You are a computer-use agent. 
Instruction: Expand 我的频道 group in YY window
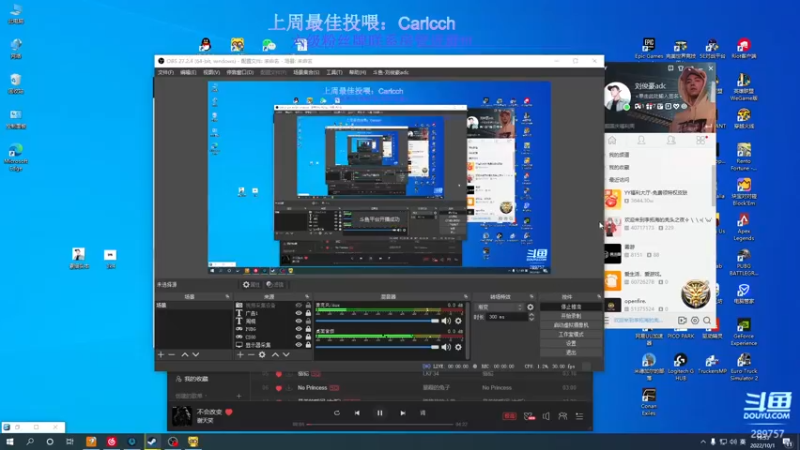coord(619,155)
